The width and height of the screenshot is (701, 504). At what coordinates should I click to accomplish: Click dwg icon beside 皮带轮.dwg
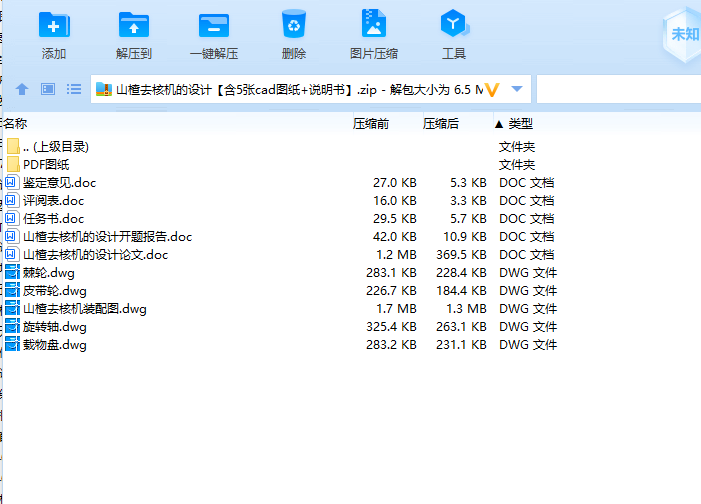[12, 290]
